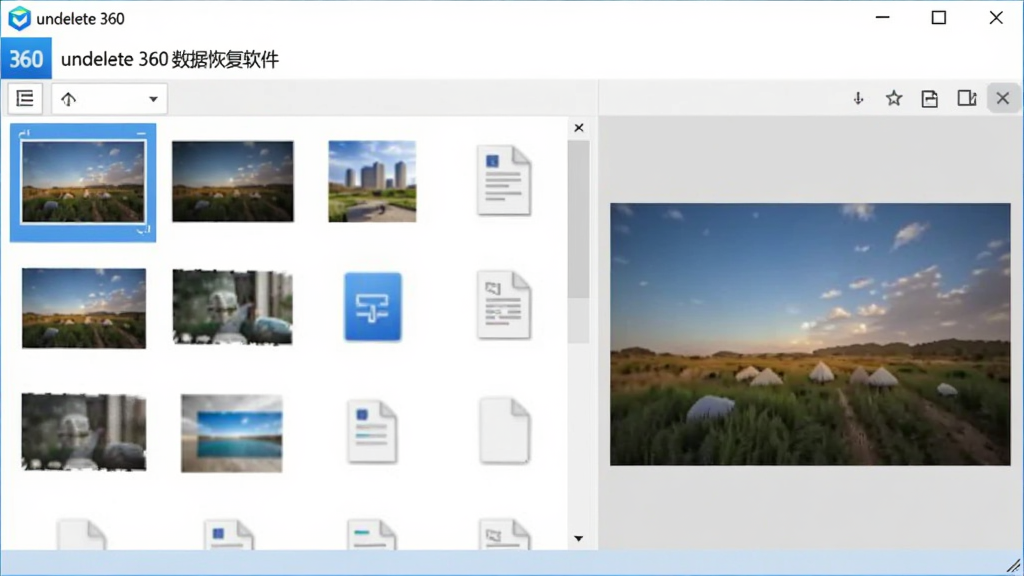
Task: Minimize the undelete 360 window
Action: pos(882,18)
